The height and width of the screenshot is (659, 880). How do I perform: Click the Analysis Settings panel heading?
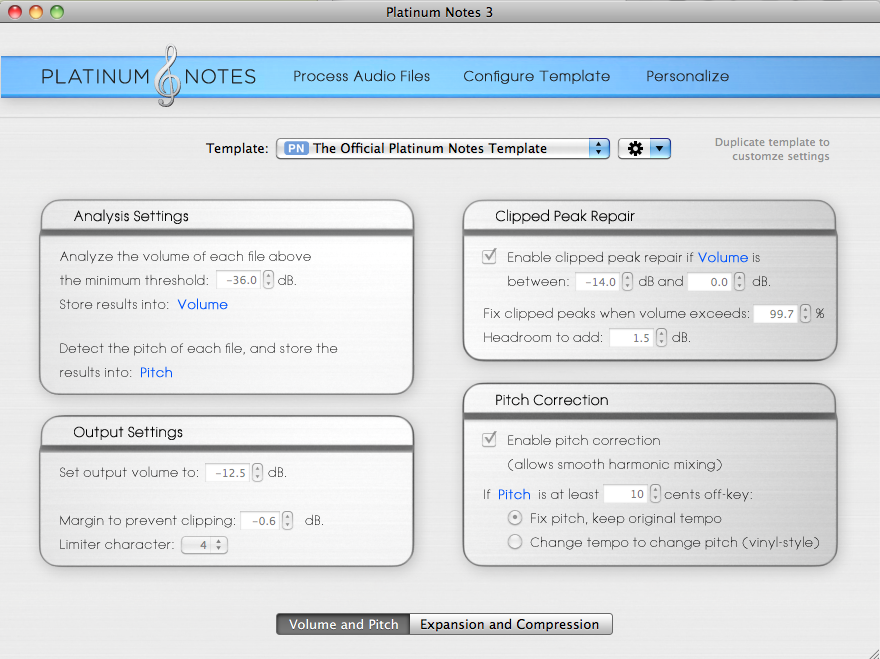pos(131,216)
